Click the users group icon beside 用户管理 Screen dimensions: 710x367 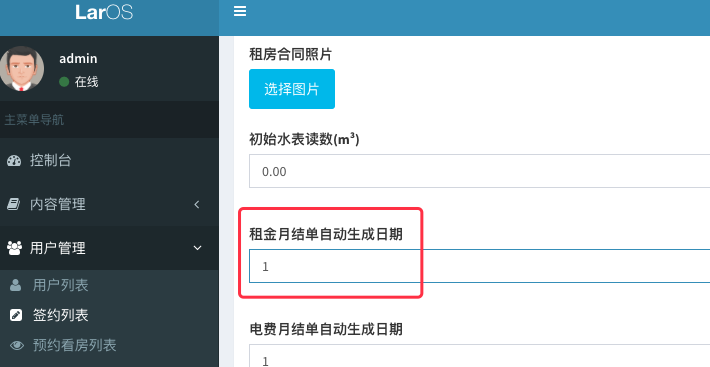14,248
